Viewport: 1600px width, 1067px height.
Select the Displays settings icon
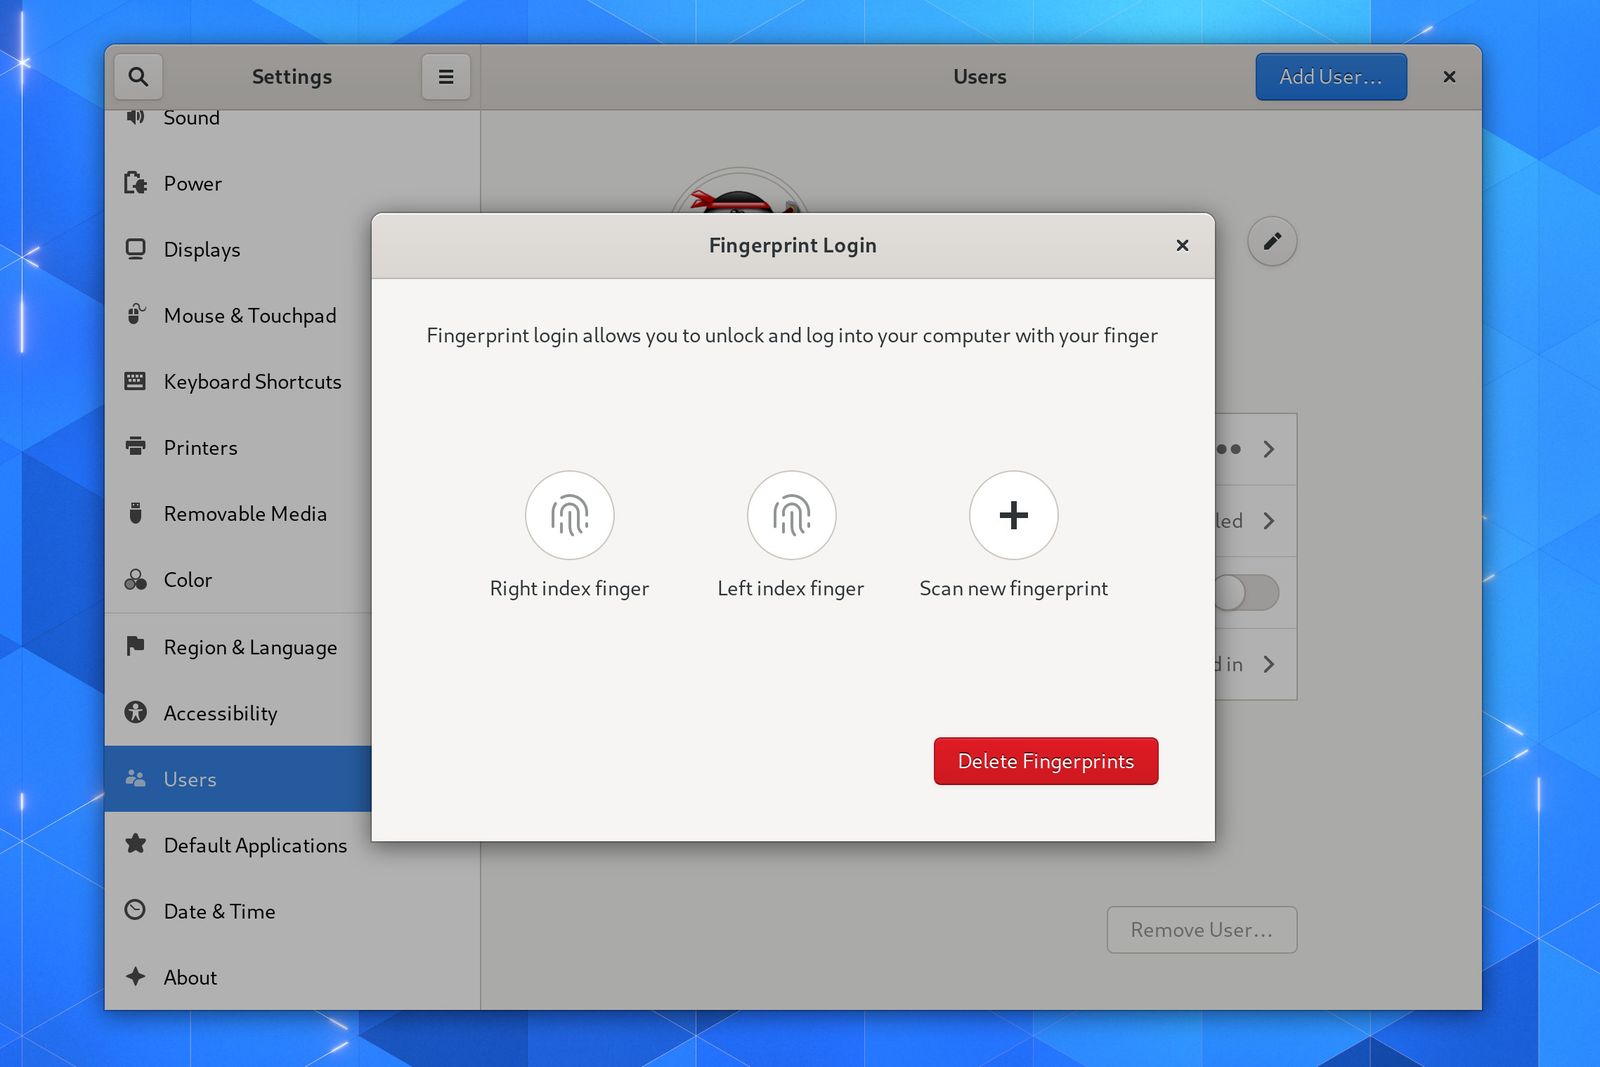(137, 249)
